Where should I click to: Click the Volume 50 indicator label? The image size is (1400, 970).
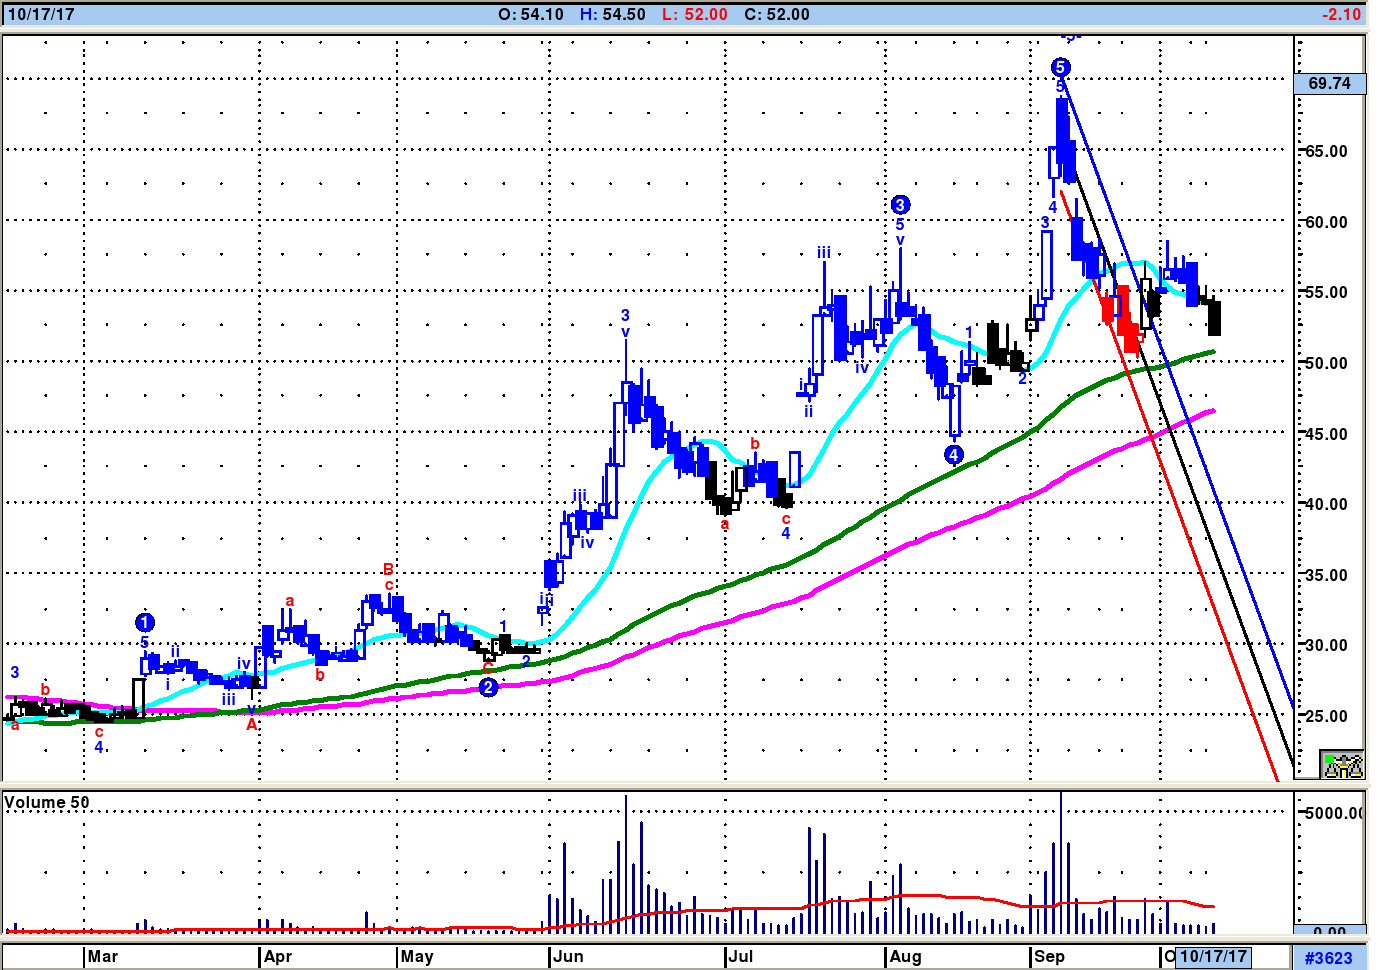47,802
